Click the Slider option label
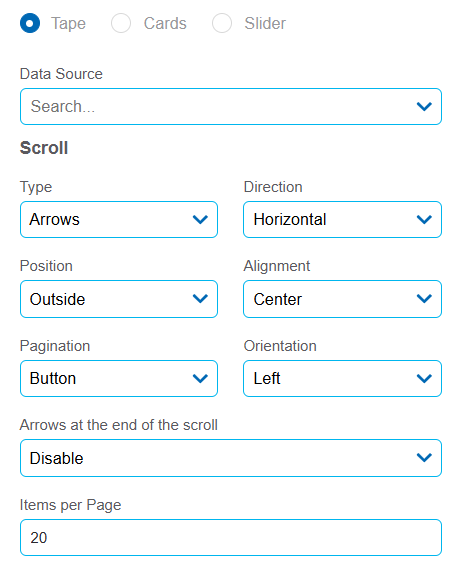The height and width of the screenshot is (579, 457). [265, 24]
